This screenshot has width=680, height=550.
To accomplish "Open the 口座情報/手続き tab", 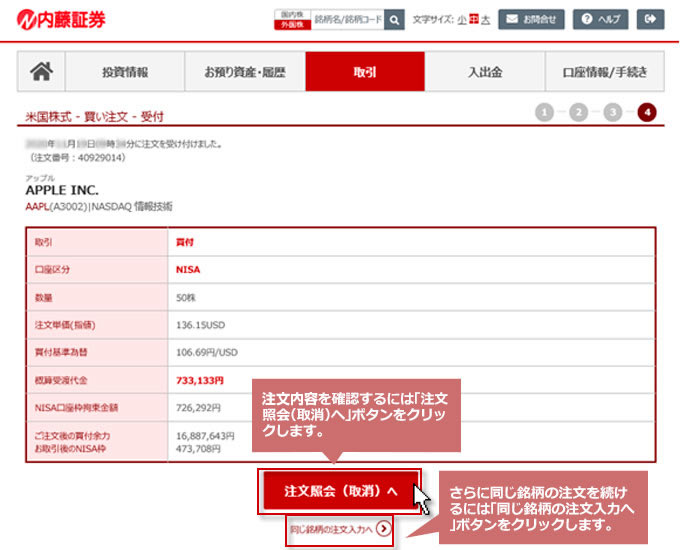I will tap(605, 72).
